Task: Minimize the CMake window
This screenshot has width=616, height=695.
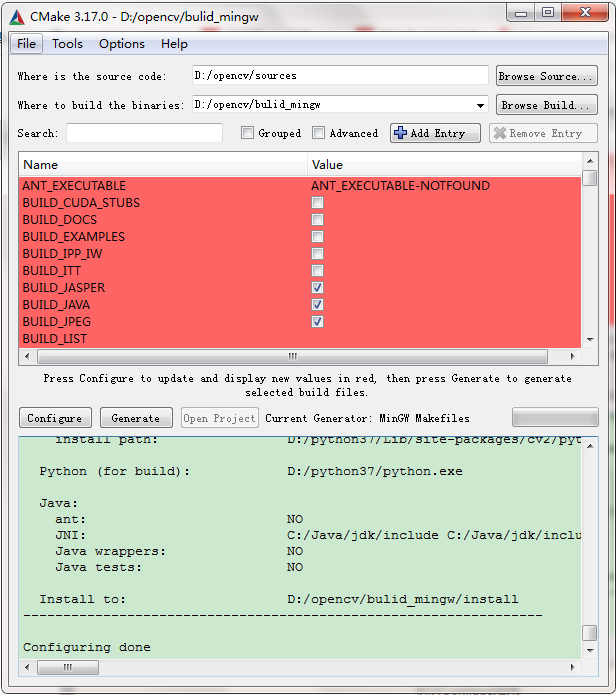Action: (x=521, y=13)
